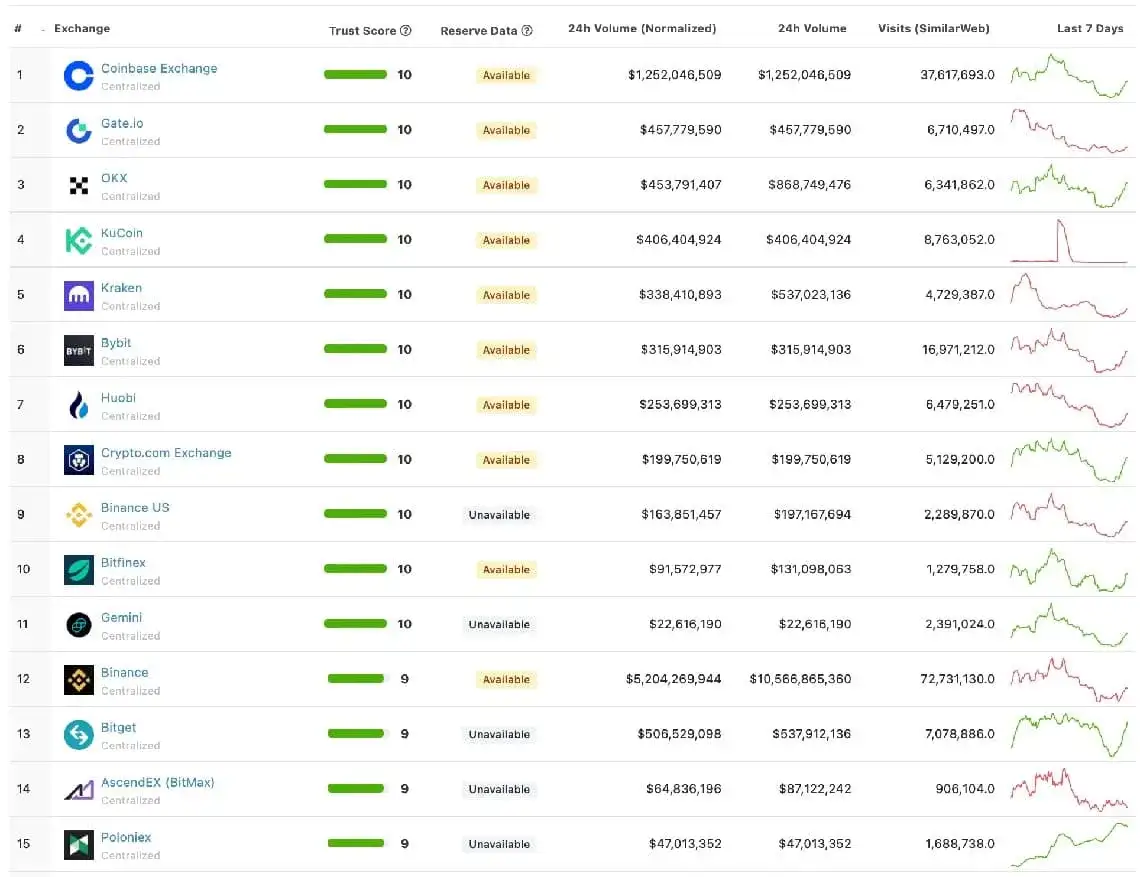Click the Crypto.com Exchange logo icon
The image size is (1140, 877).
[x=79, y=460]
